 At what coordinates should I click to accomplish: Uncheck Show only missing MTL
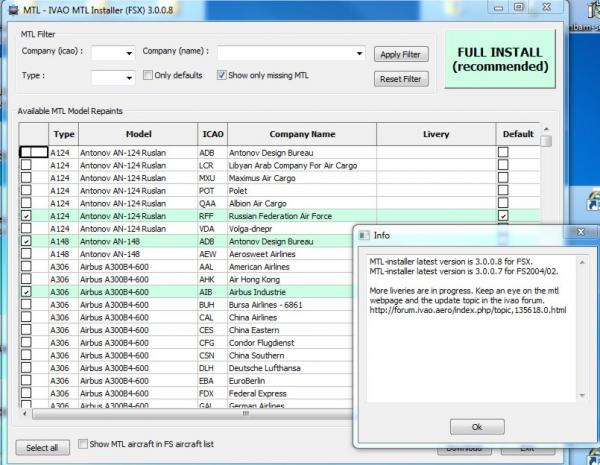click(222, 75)
